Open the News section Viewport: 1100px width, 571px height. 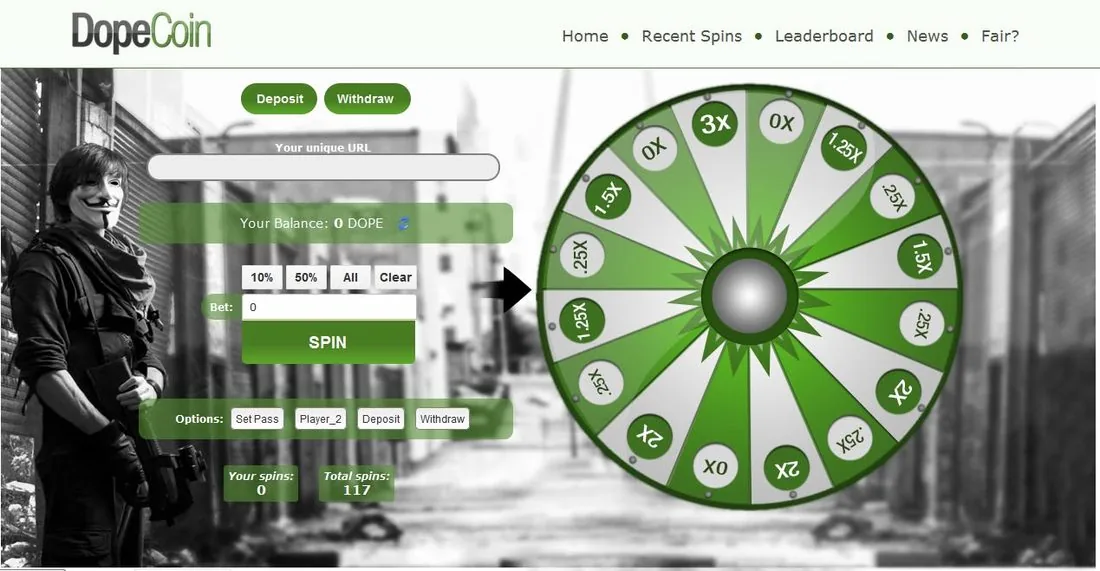point(927,36)
